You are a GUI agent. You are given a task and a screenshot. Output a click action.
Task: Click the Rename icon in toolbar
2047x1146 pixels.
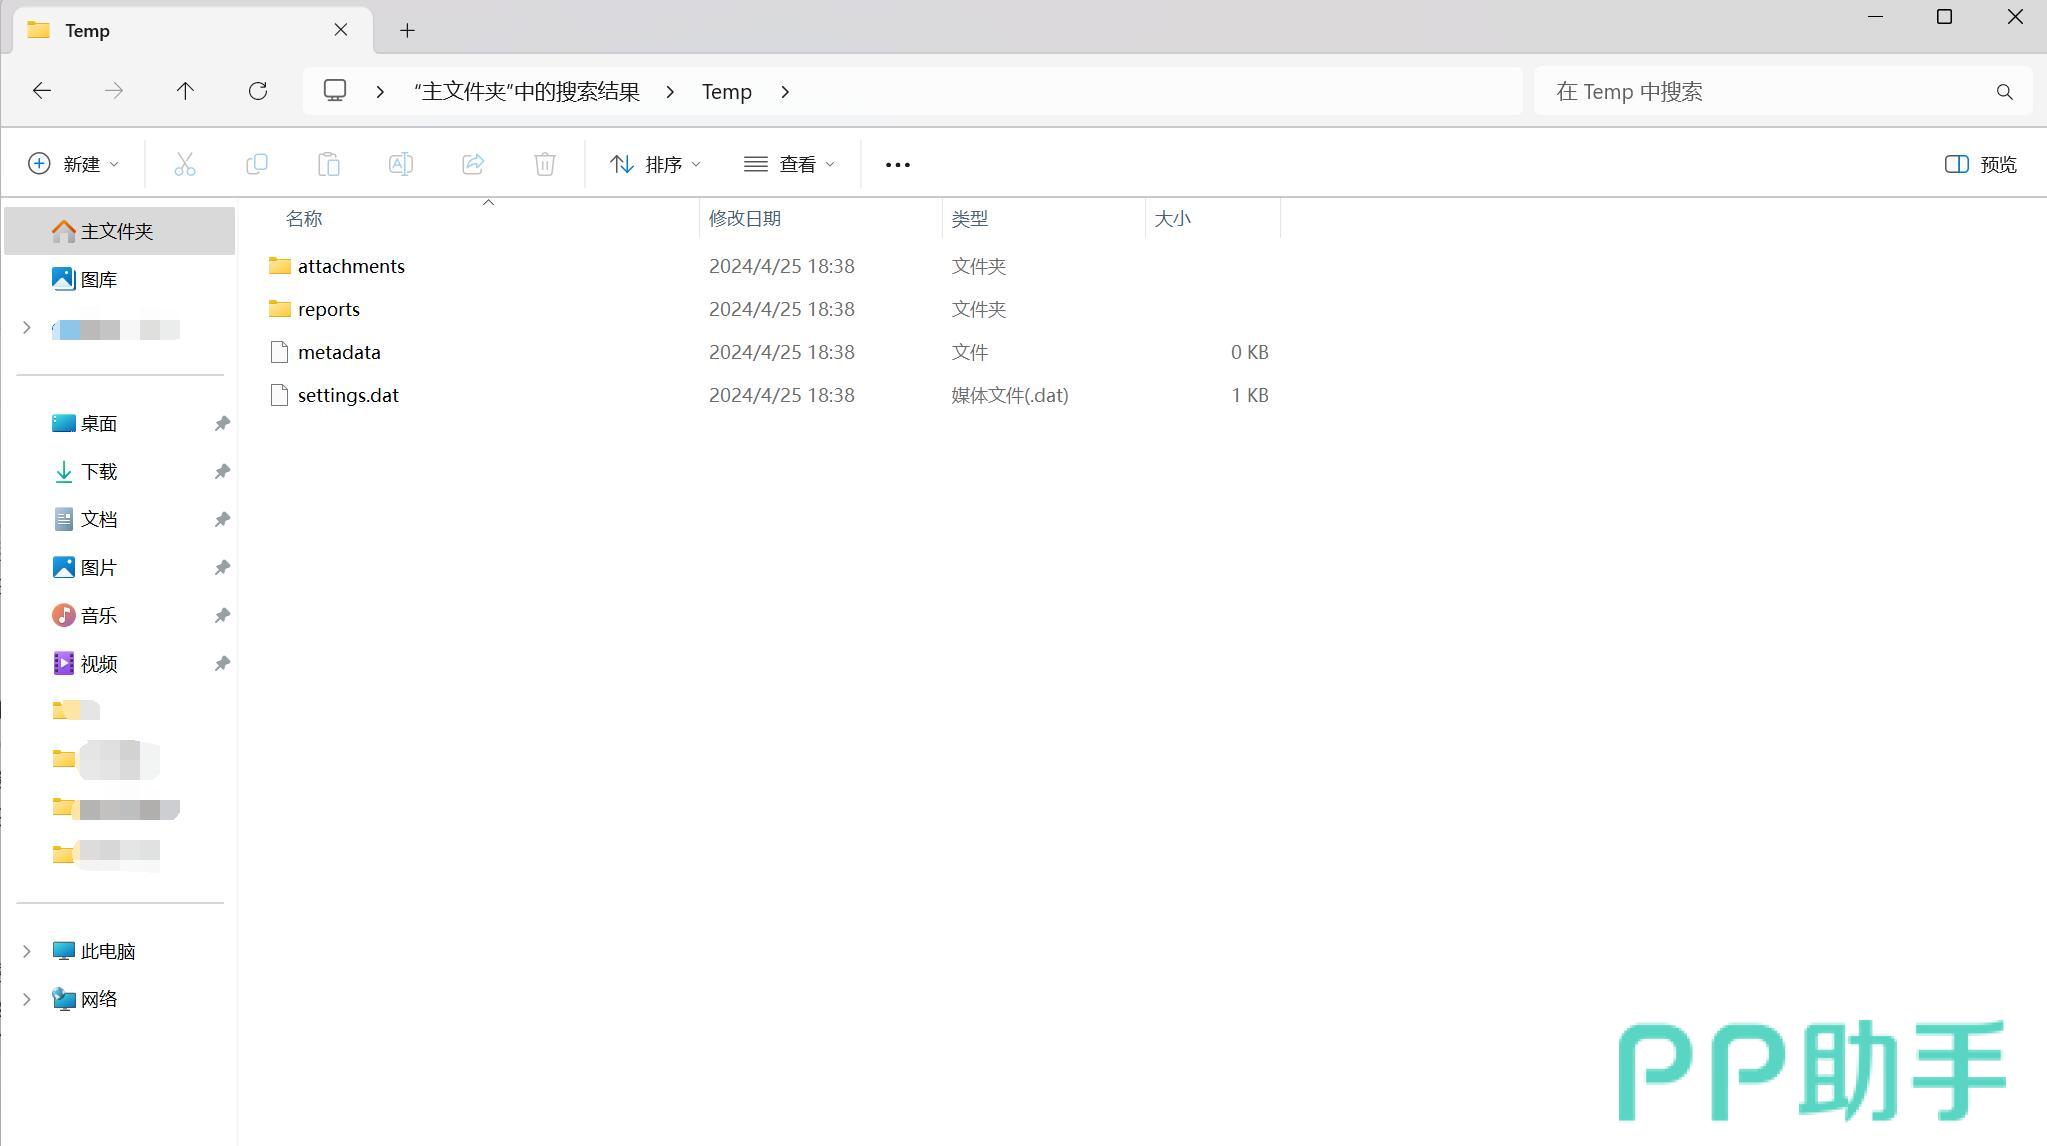coord(401,164)
